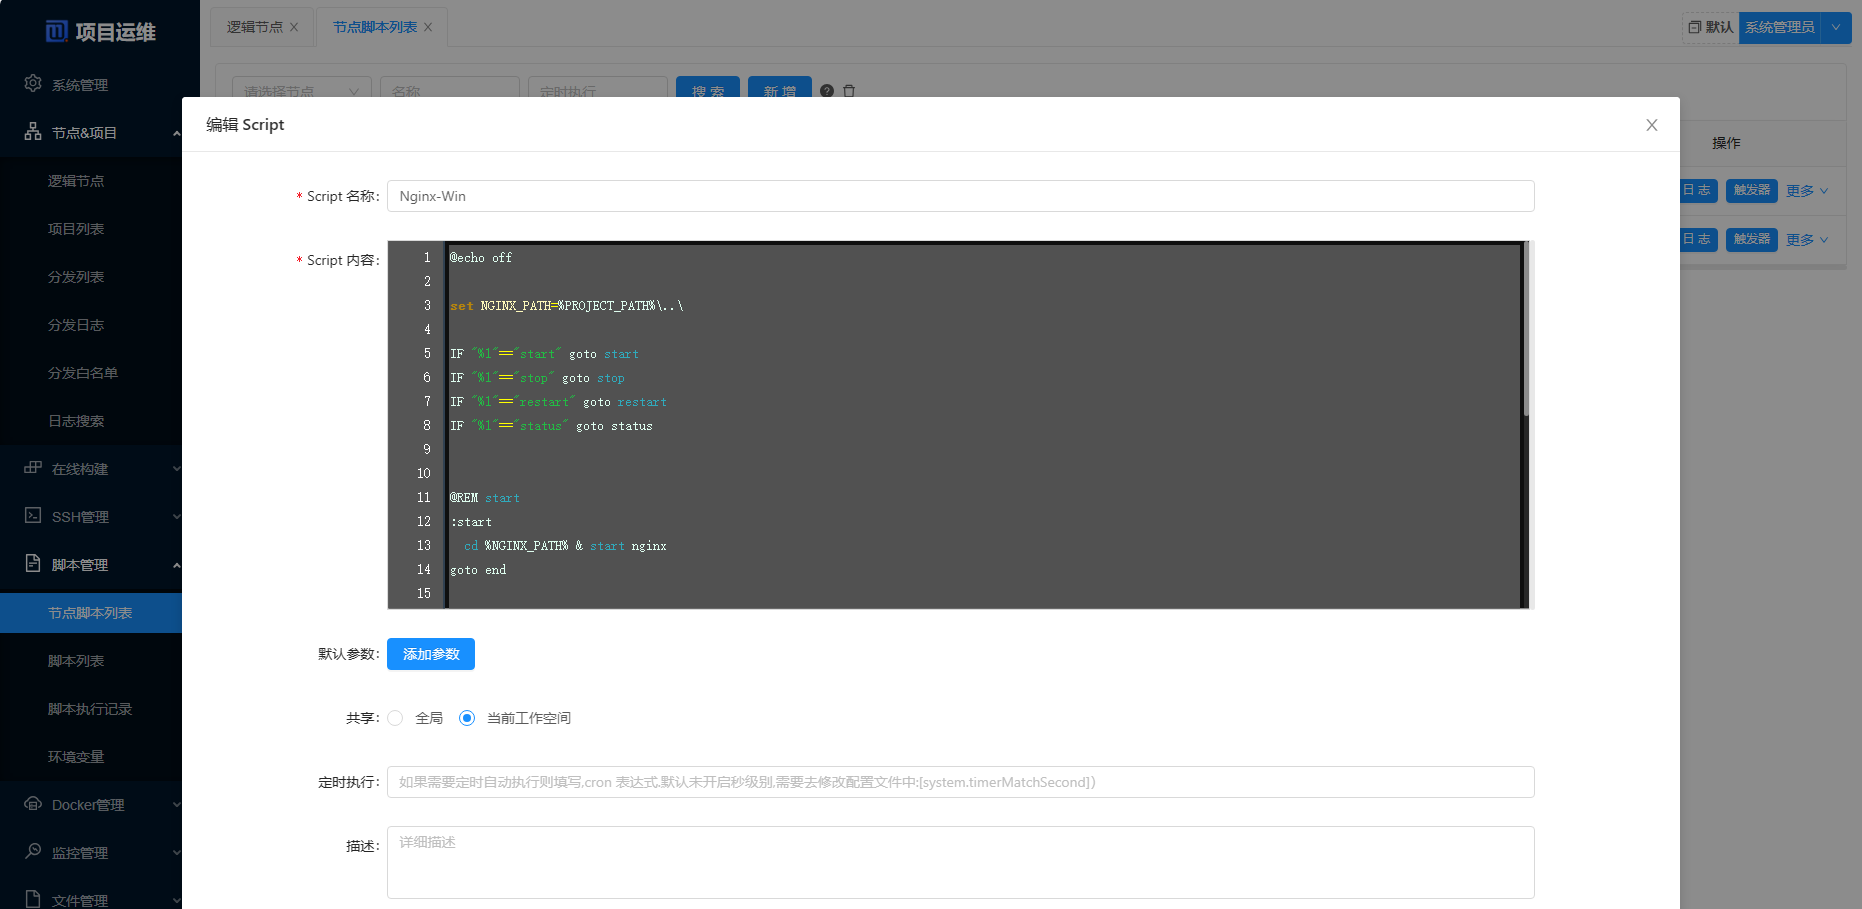Open 脚本执行记录 in the sidebar

point(90,709)
